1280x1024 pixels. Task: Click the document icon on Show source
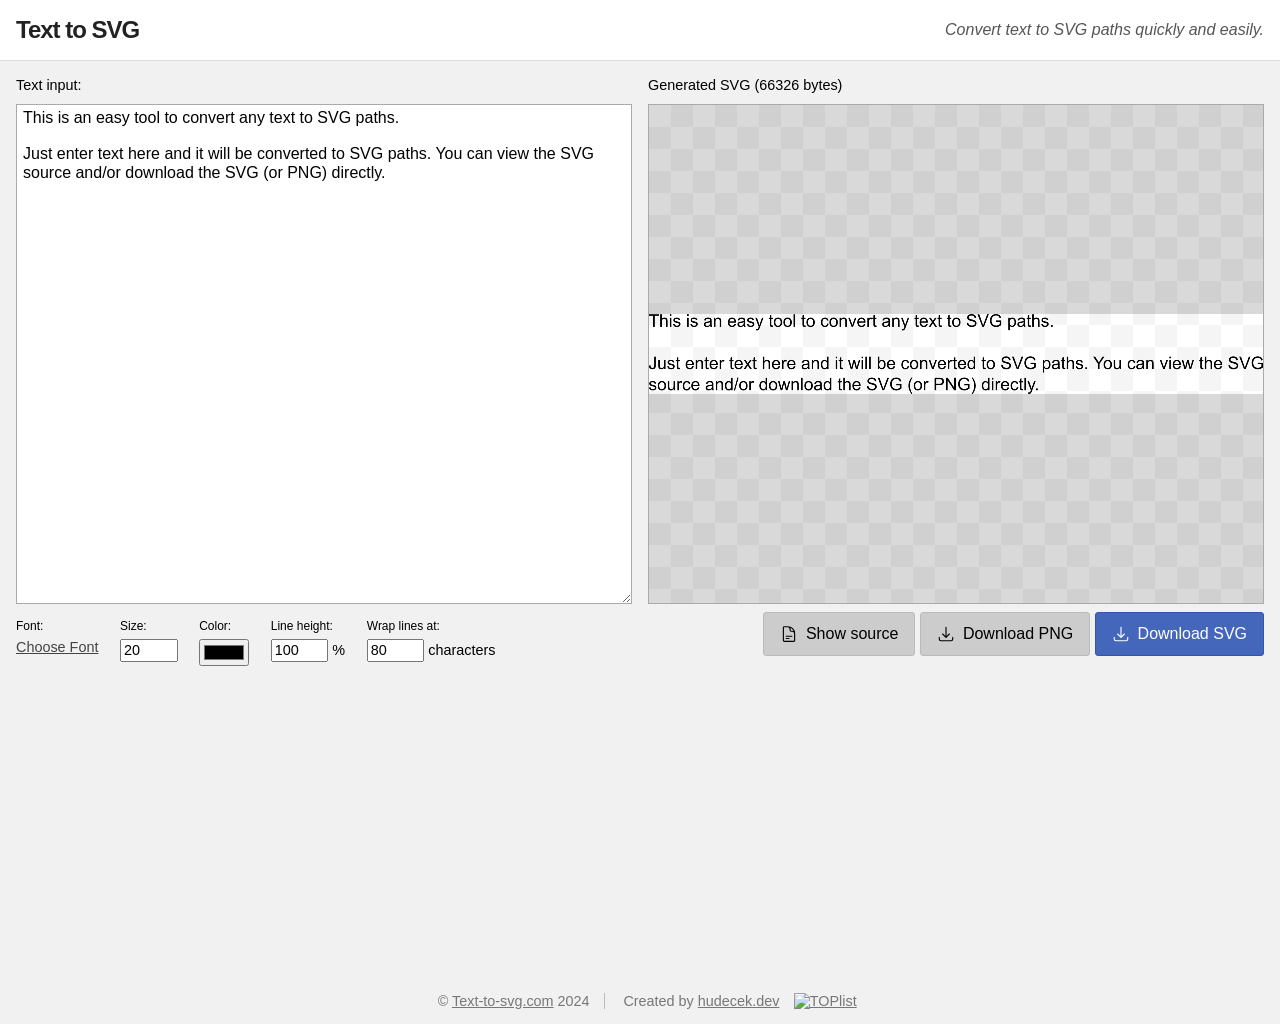(x=789, y=634)
